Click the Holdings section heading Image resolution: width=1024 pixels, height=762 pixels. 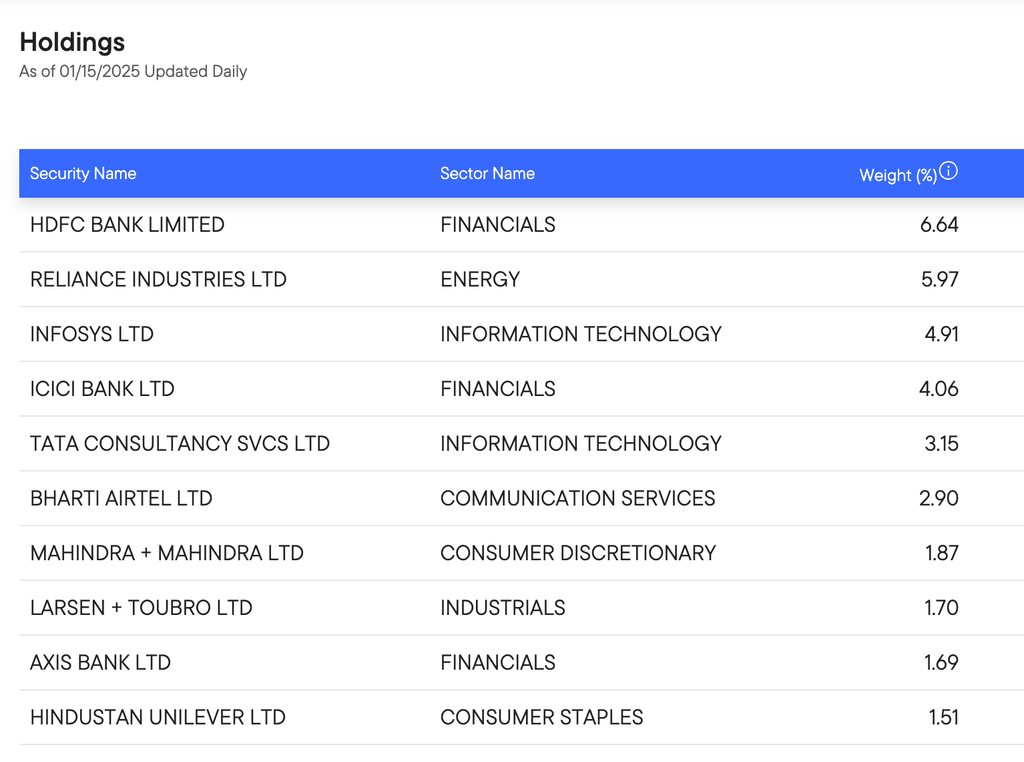(x=72, y=42)
